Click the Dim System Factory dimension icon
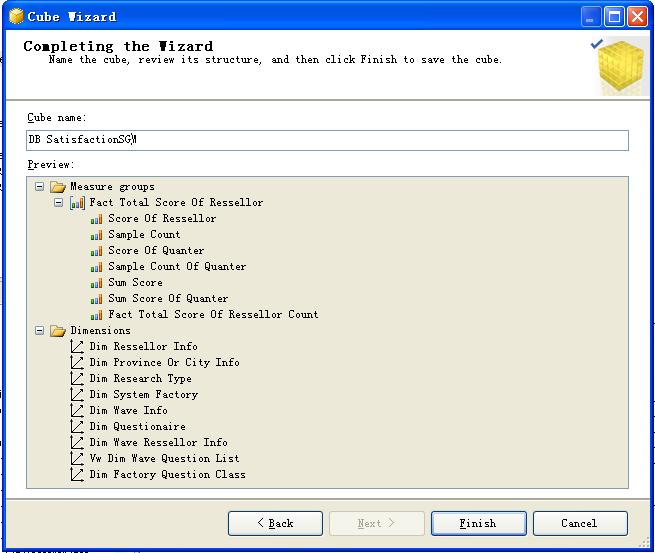 (x=77, y=395)
